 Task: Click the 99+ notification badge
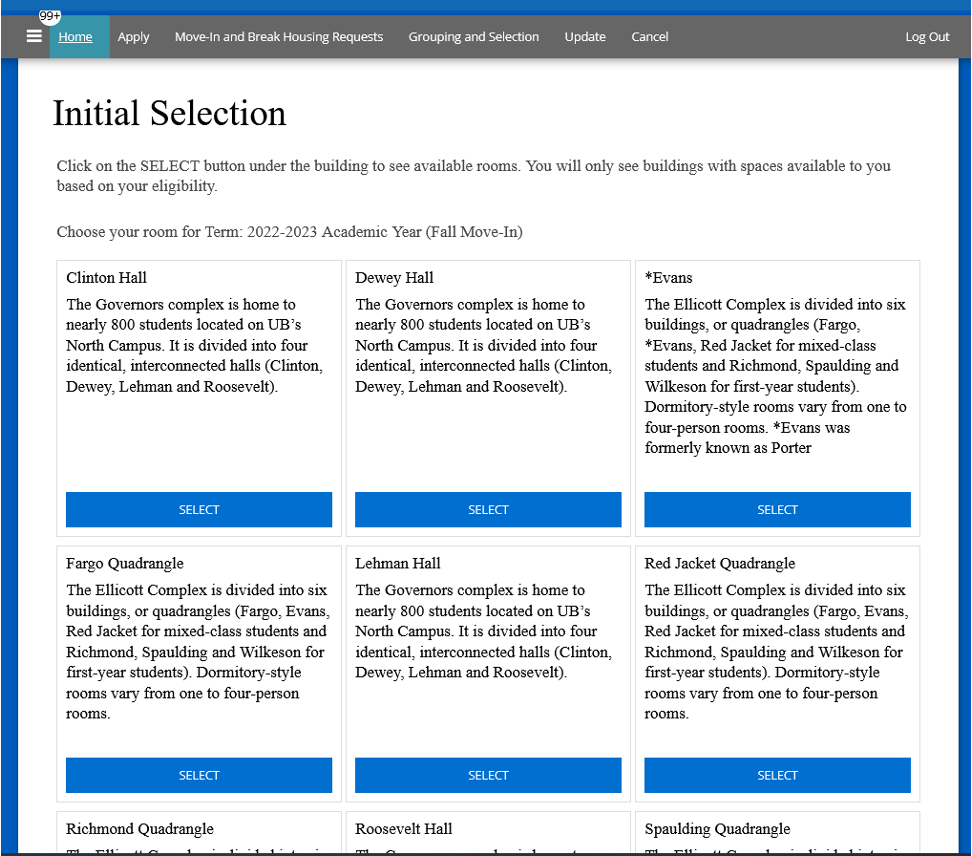pos(50,17)
